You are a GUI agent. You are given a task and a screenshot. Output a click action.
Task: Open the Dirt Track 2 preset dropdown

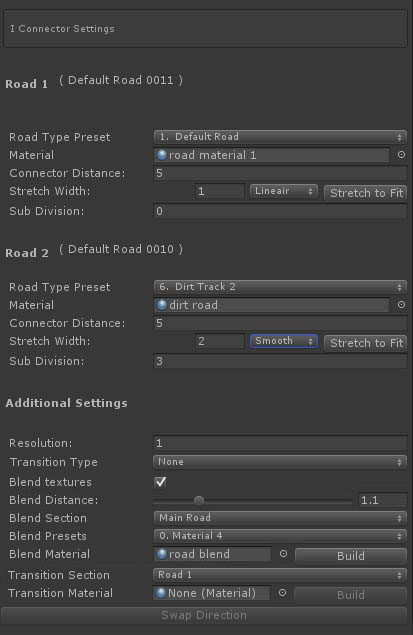(x=280, y=287)
